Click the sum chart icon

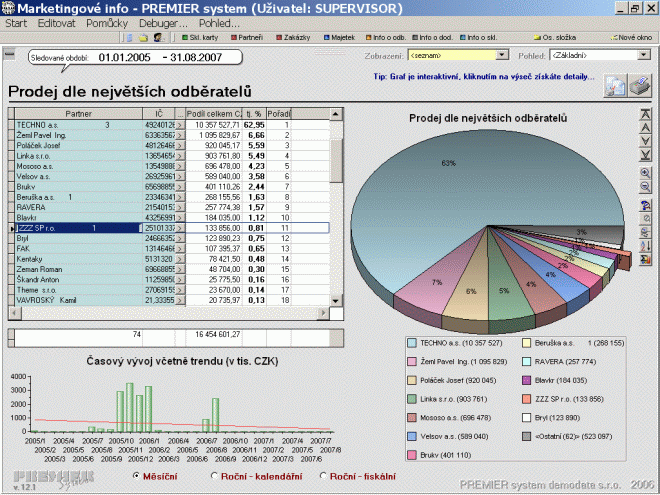tap(645, 259)
